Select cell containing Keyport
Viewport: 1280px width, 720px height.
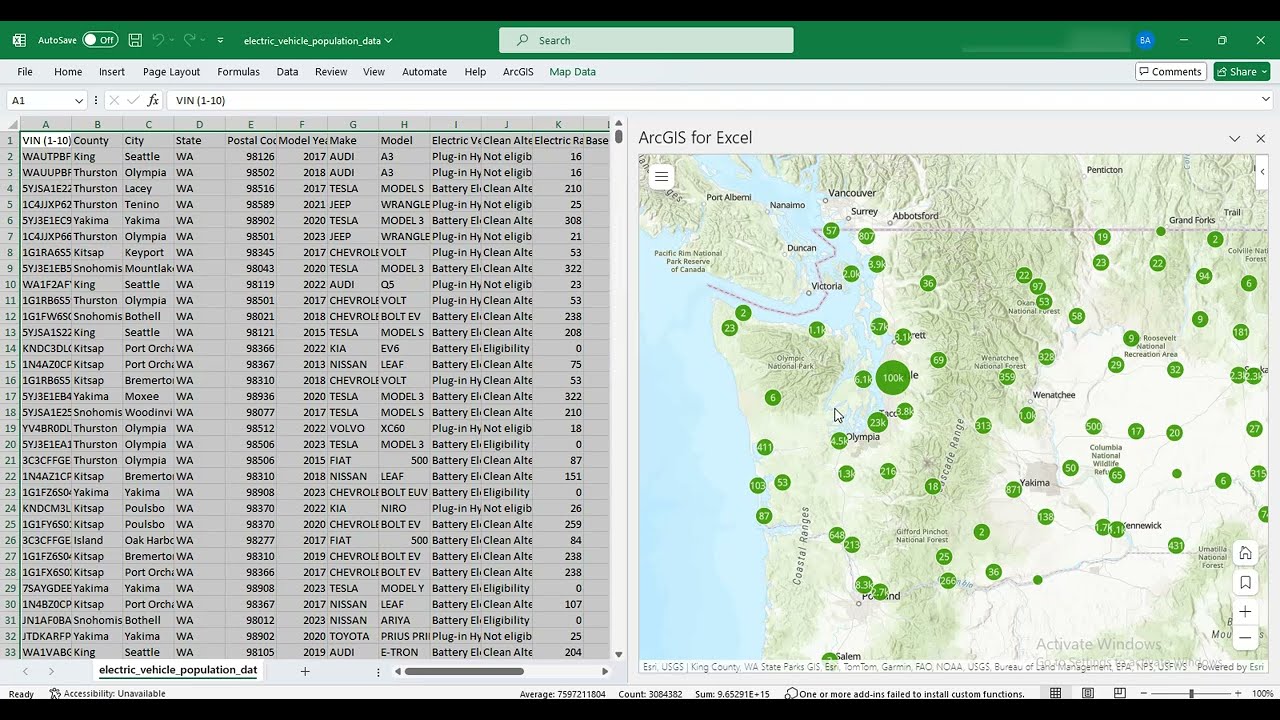coord(148,252)
